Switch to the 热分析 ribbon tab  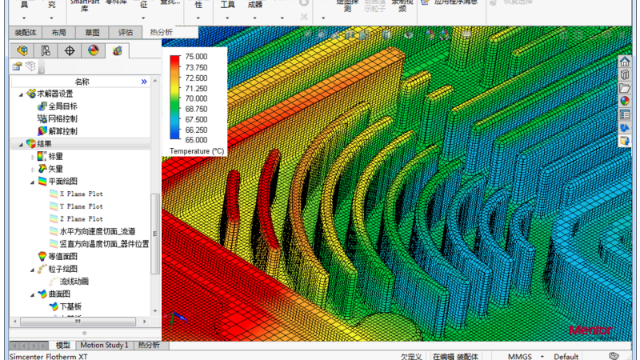click(162, 32)
